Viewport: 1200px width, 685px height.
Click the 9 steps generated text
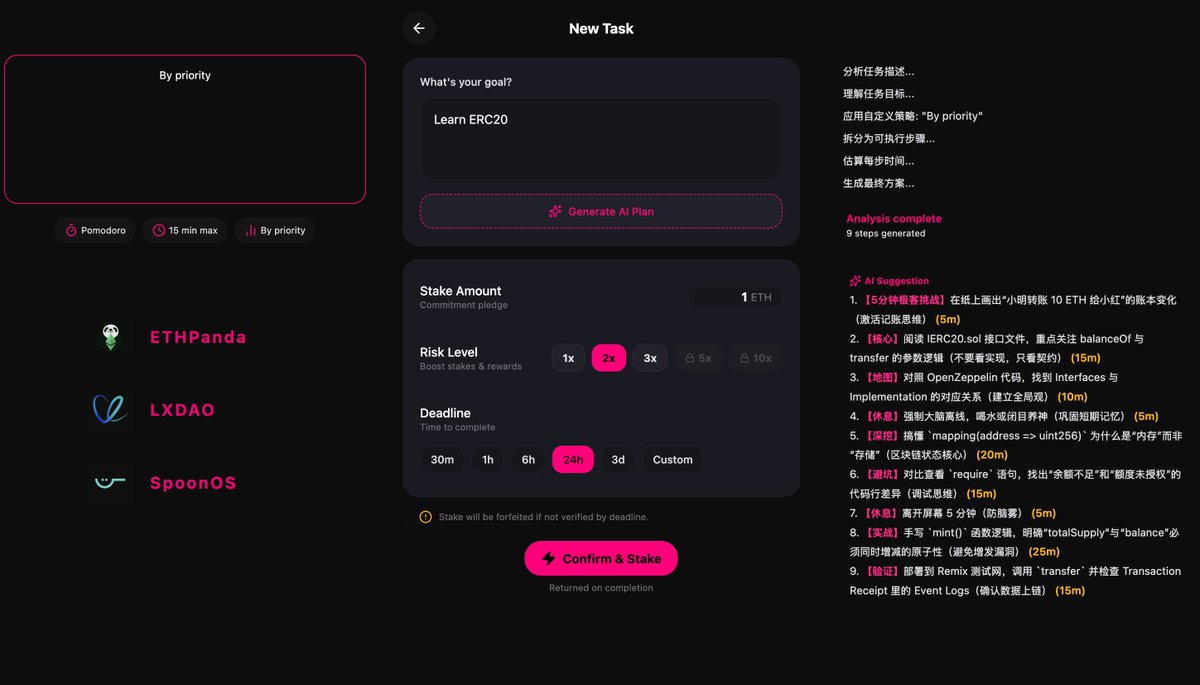(886, 233)
